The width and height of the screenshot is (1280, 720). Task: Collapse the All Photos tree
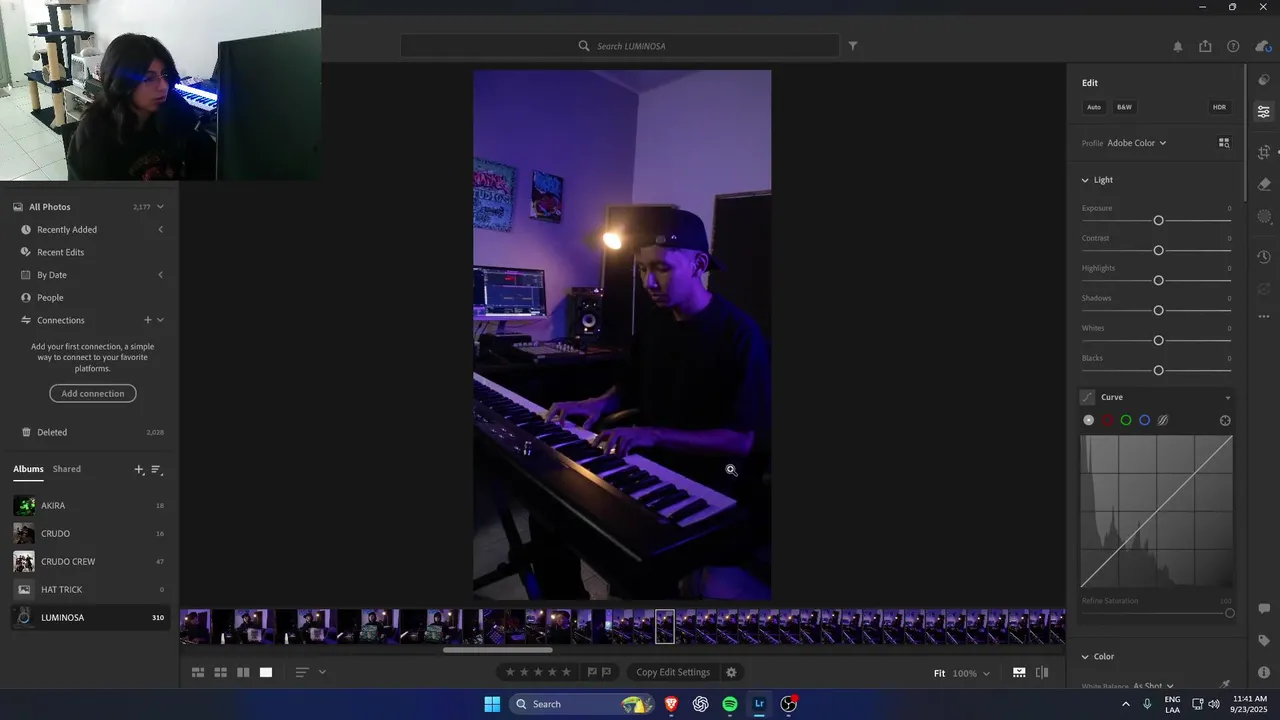point(160,207)
